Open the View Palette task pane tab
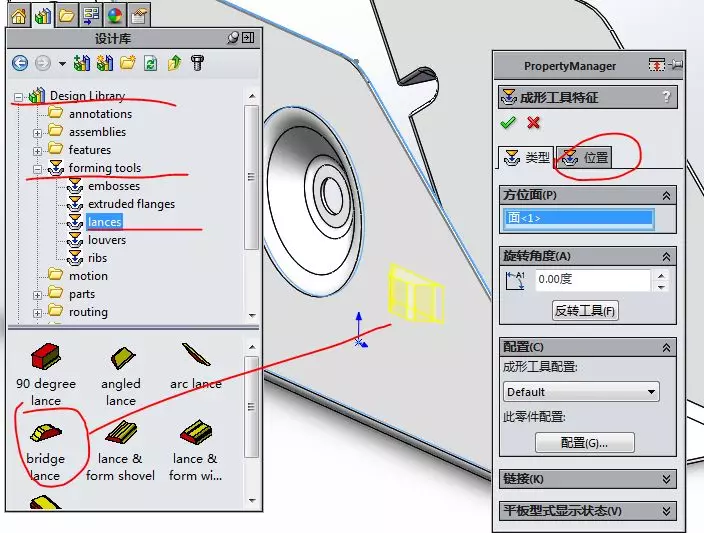The height and width of the screenshot is (533, 704). pos(91,16)
